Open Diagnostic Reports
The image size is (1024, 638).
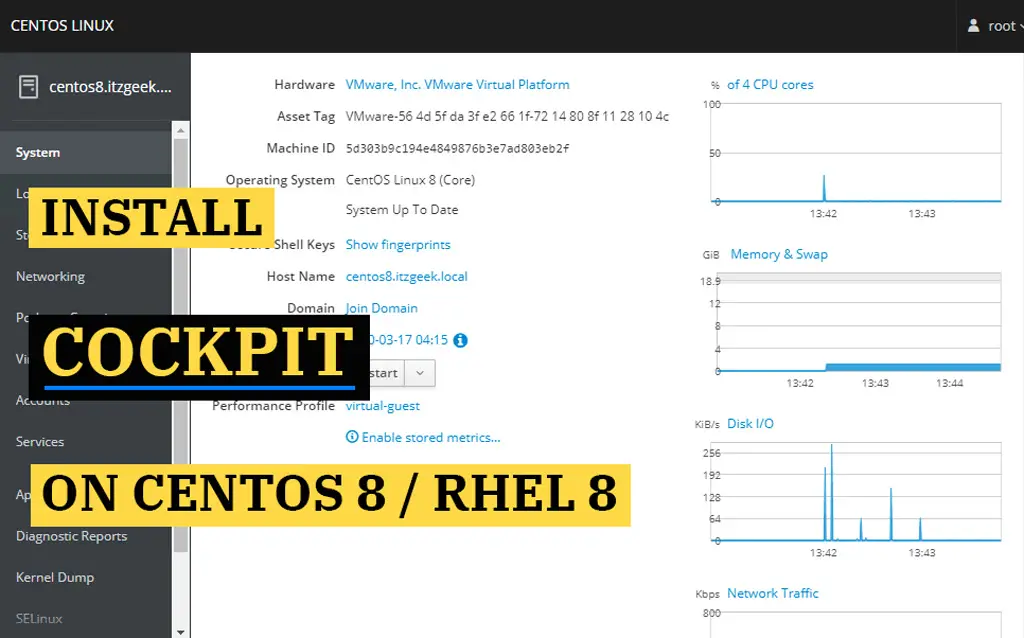coord(70,536)
